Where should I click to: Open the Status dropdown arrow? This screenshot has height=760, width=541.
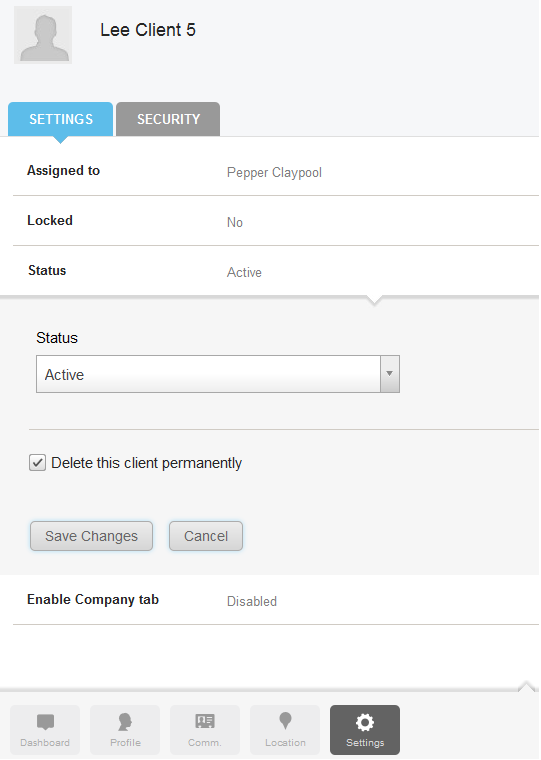(x=389, y=374)
